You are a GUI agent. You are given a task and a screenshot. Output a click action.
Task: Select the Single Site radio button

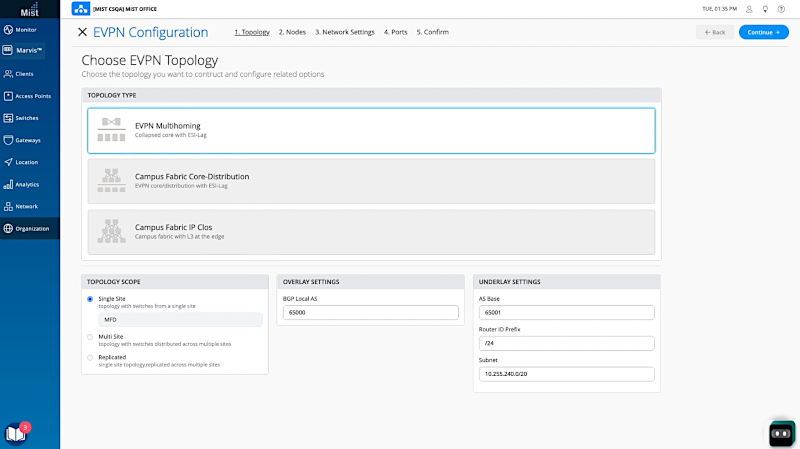click(91, 299)
